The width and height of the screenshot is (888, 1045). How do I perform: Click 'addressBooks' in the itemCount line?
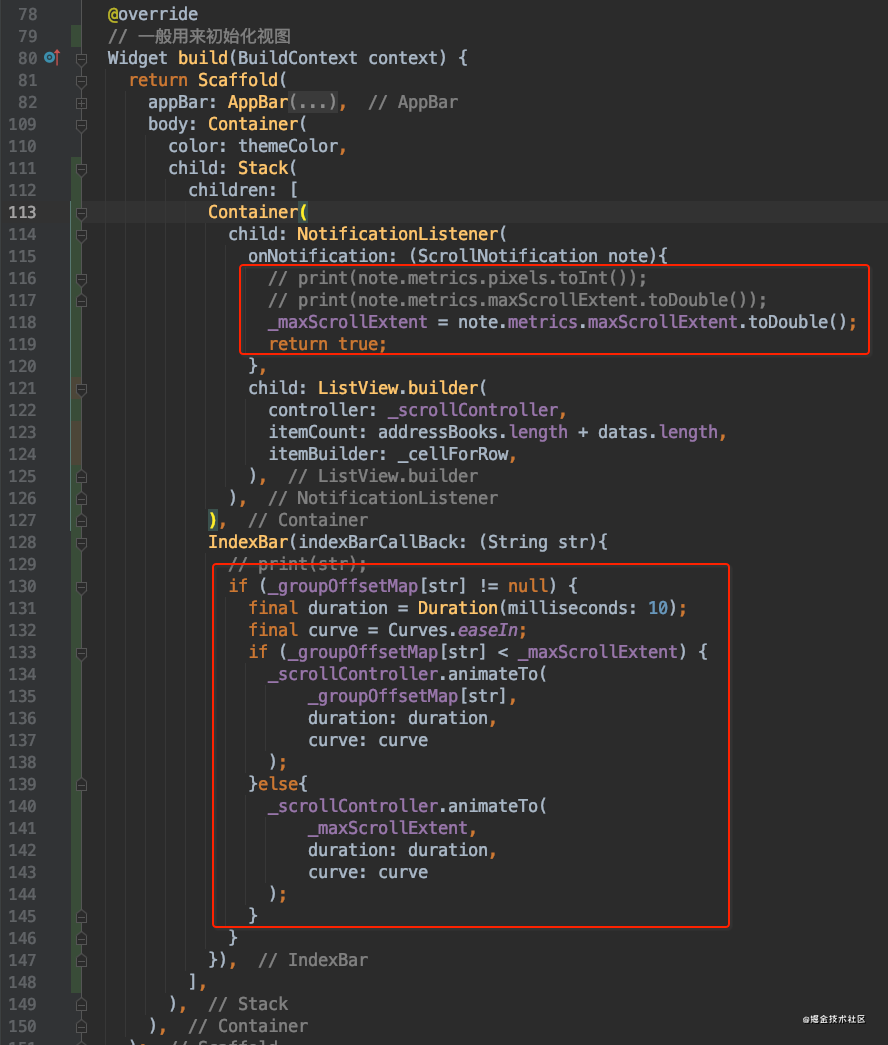click(x=437, y=432)
